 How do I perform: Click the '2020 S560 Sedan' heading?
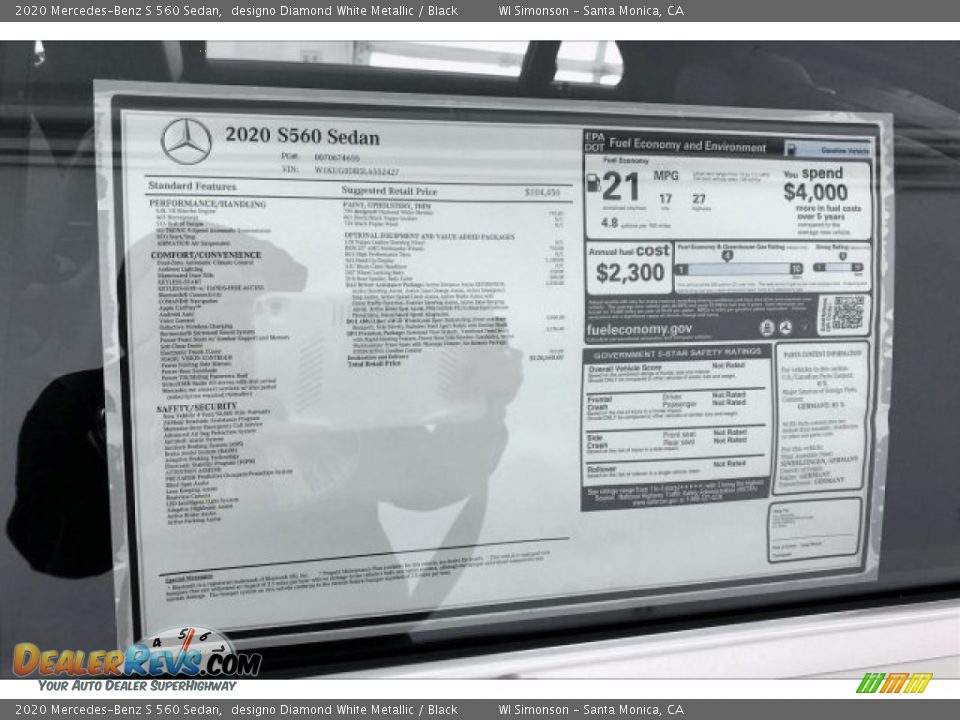coord(302,136)
